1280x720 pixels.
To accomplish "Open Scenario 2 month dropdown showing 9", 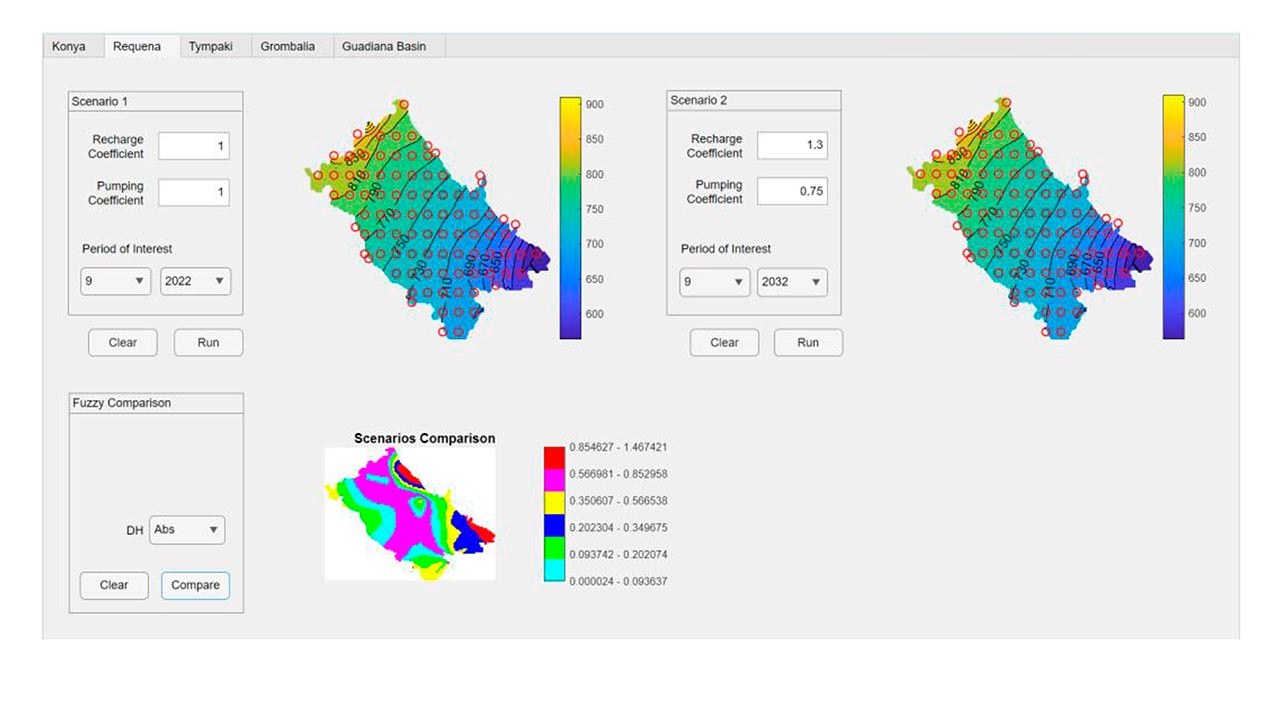I will [x=714, y=281].
